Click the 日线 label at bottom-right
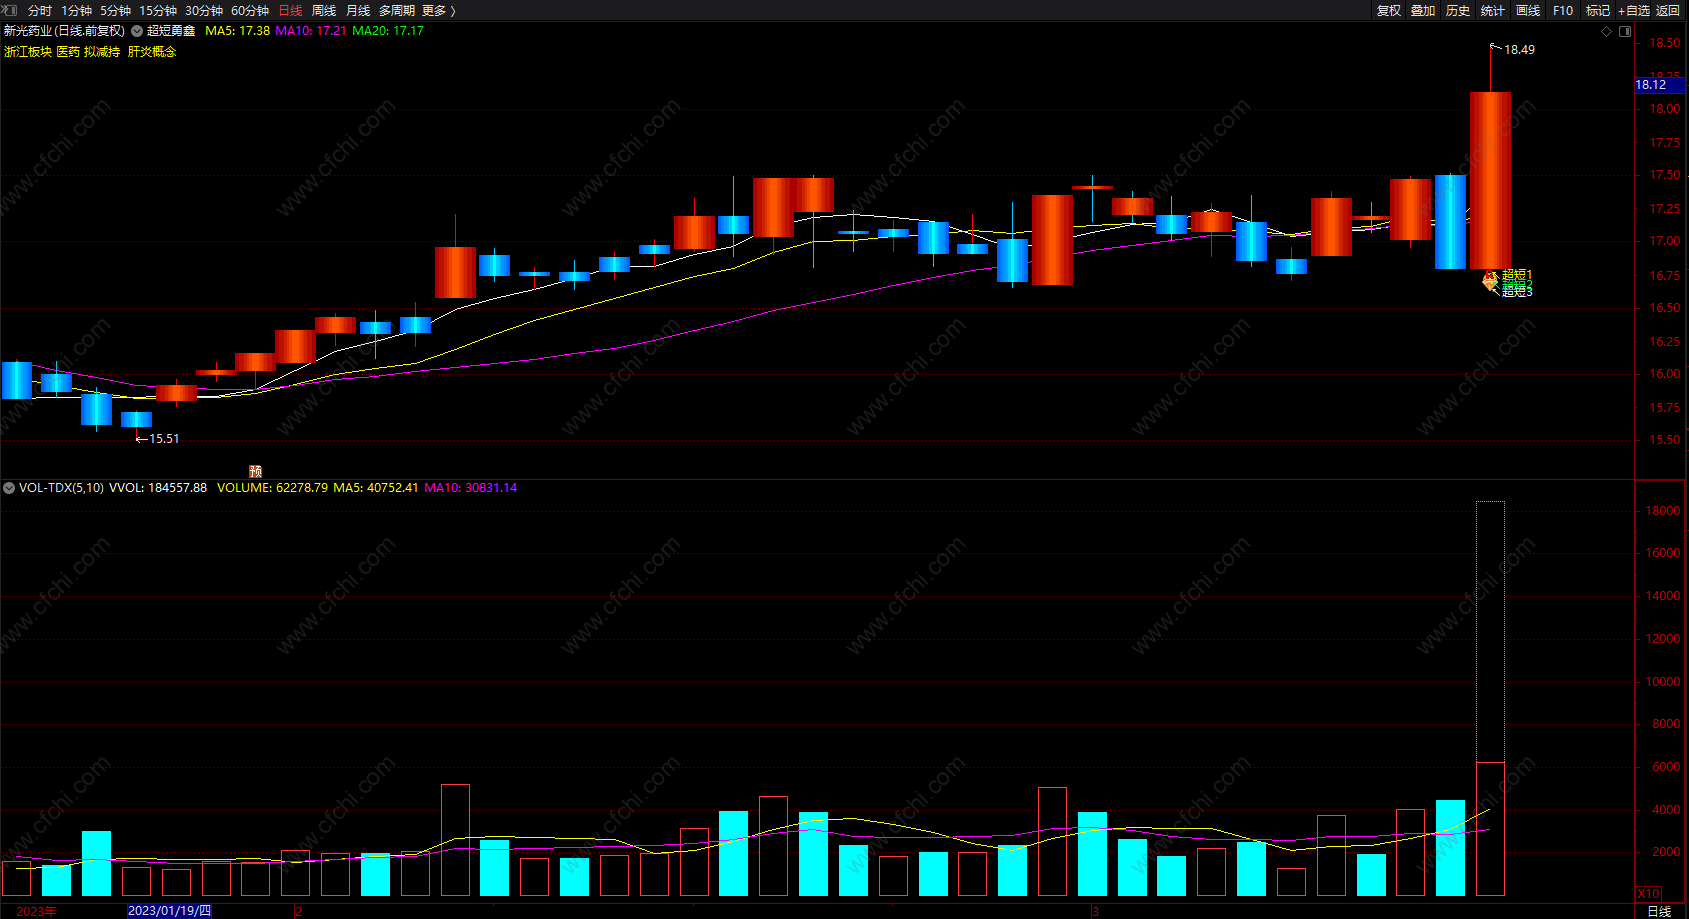The width and height of the screenshot is (1689, 919). (1659, 911)
